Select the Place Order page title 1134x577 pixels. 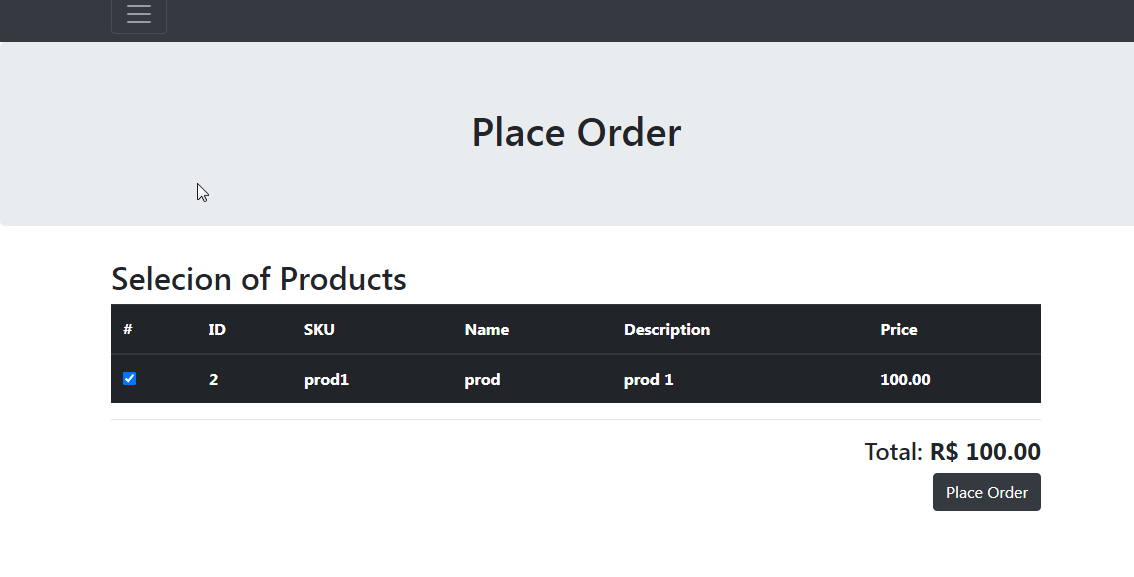tap(576, 131)
